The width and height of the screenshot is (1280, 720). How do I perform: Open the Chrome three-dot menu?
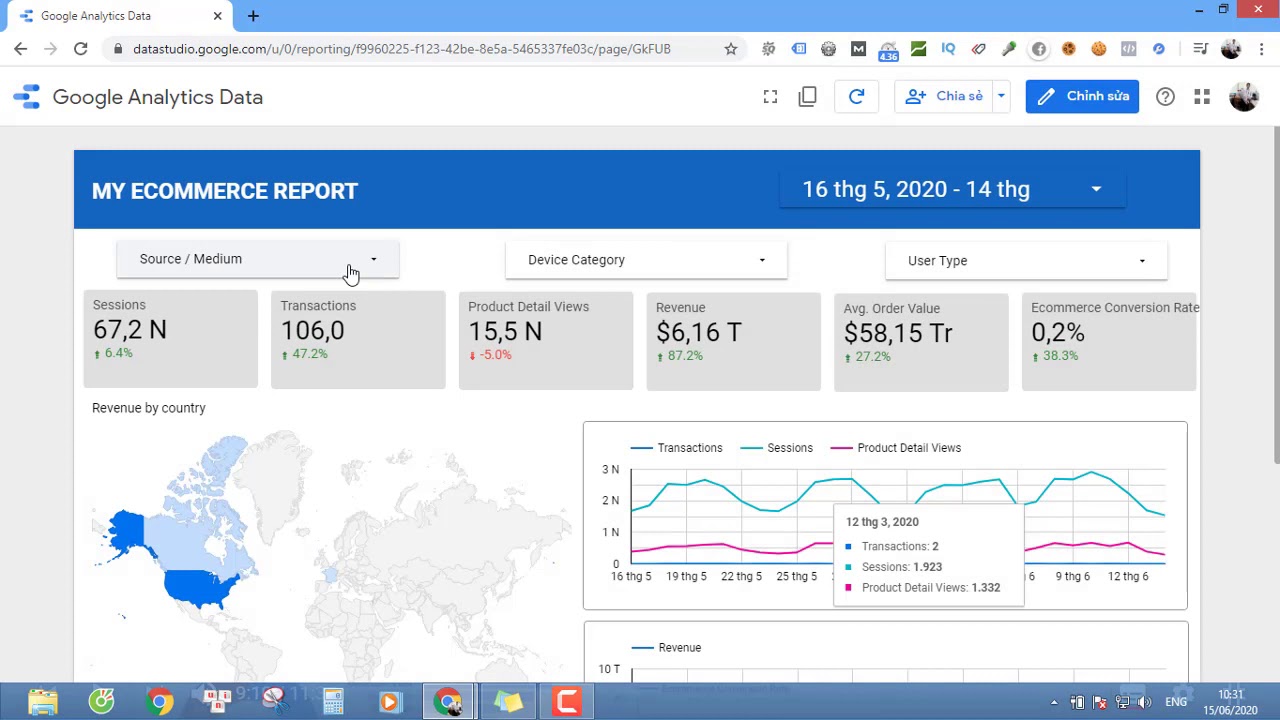[x=1262, y=49]
